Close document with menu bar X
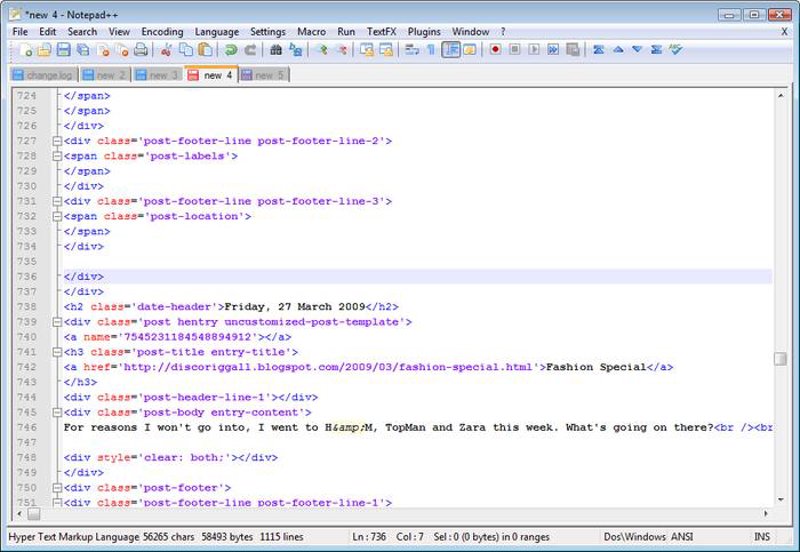 [x=784, y=32]
